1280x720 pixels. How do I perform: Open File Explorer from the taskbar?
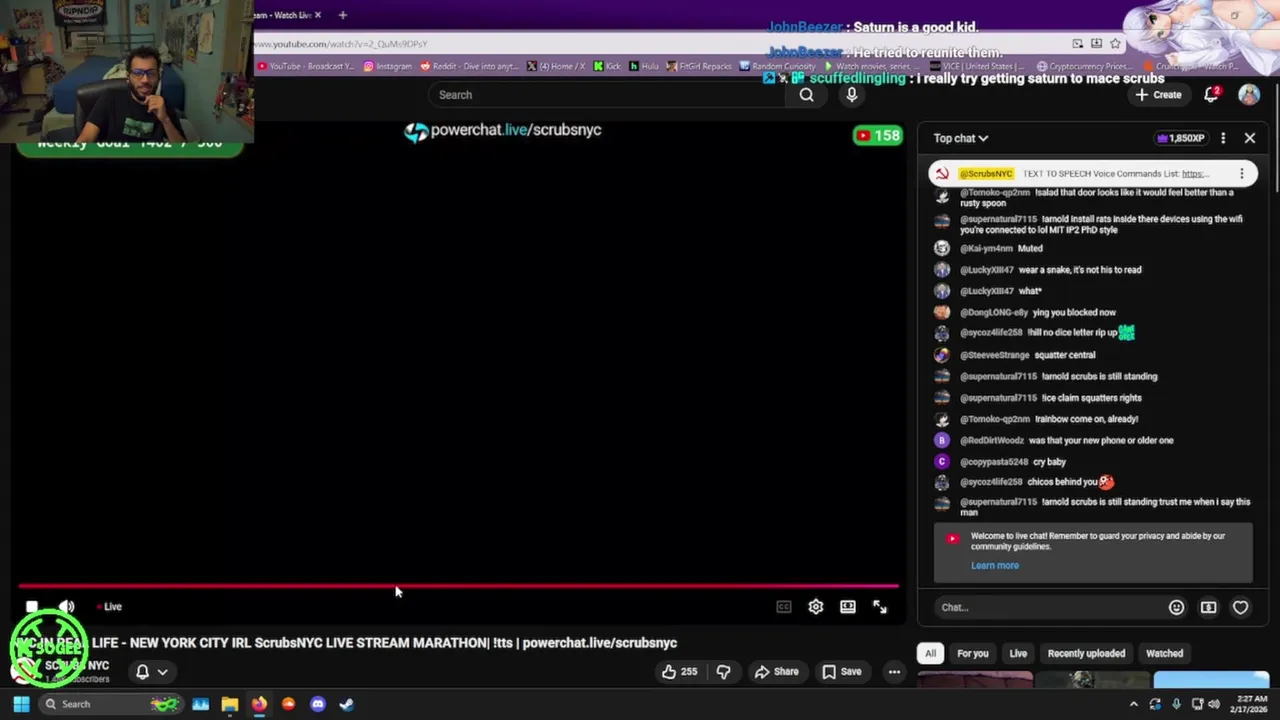tap(230, 704)
